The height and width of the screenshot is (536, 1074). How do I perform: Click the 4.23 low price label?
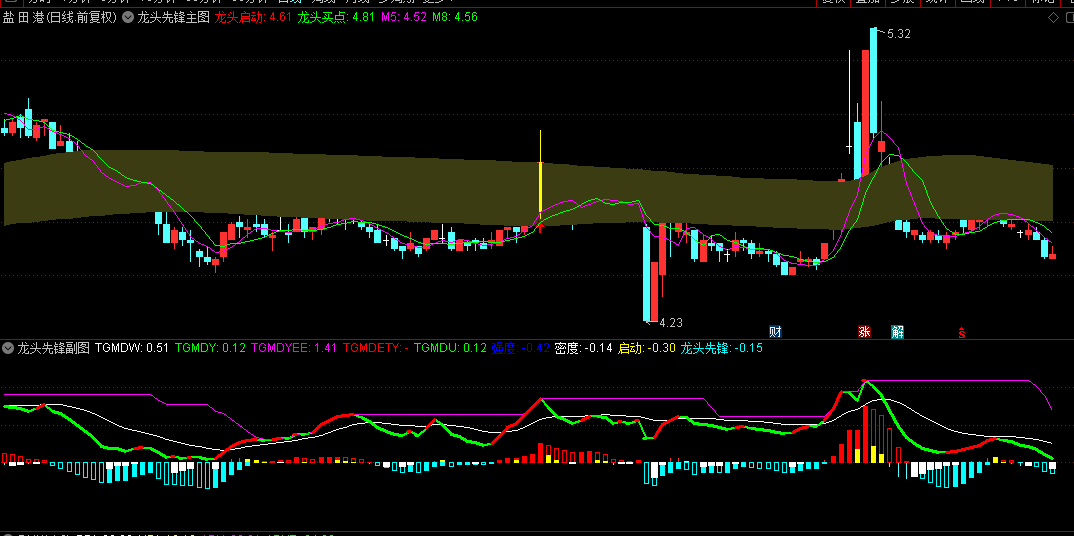click(670, 322)
